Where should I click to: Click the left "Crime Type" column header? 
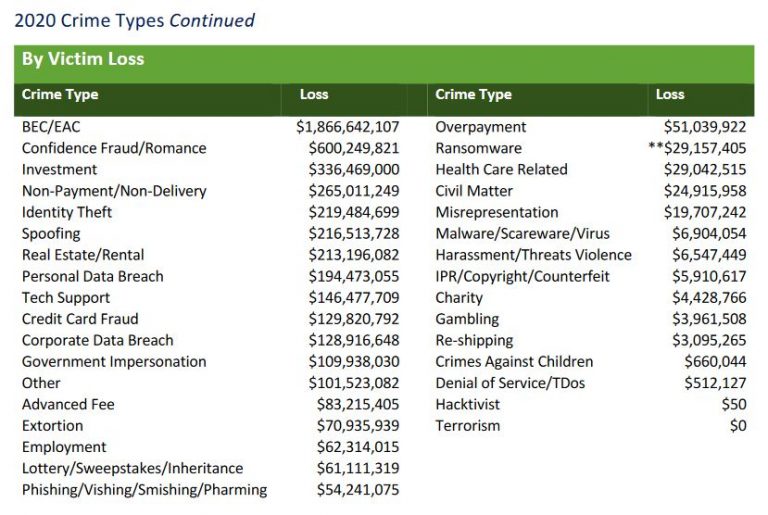pyautogui.click(x=60, y=95)
